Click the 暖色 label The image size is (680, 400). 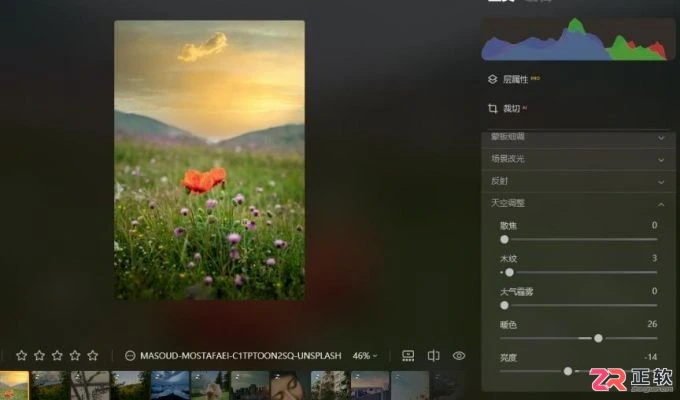coord(508,325)
